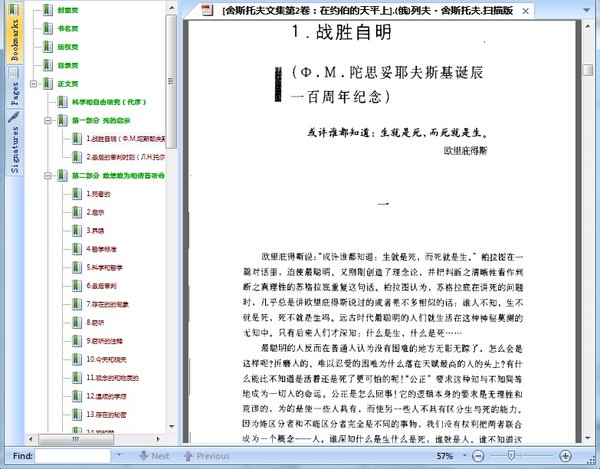
Task: Open the Bookmarks side panel tab
Action: point(15,33)
